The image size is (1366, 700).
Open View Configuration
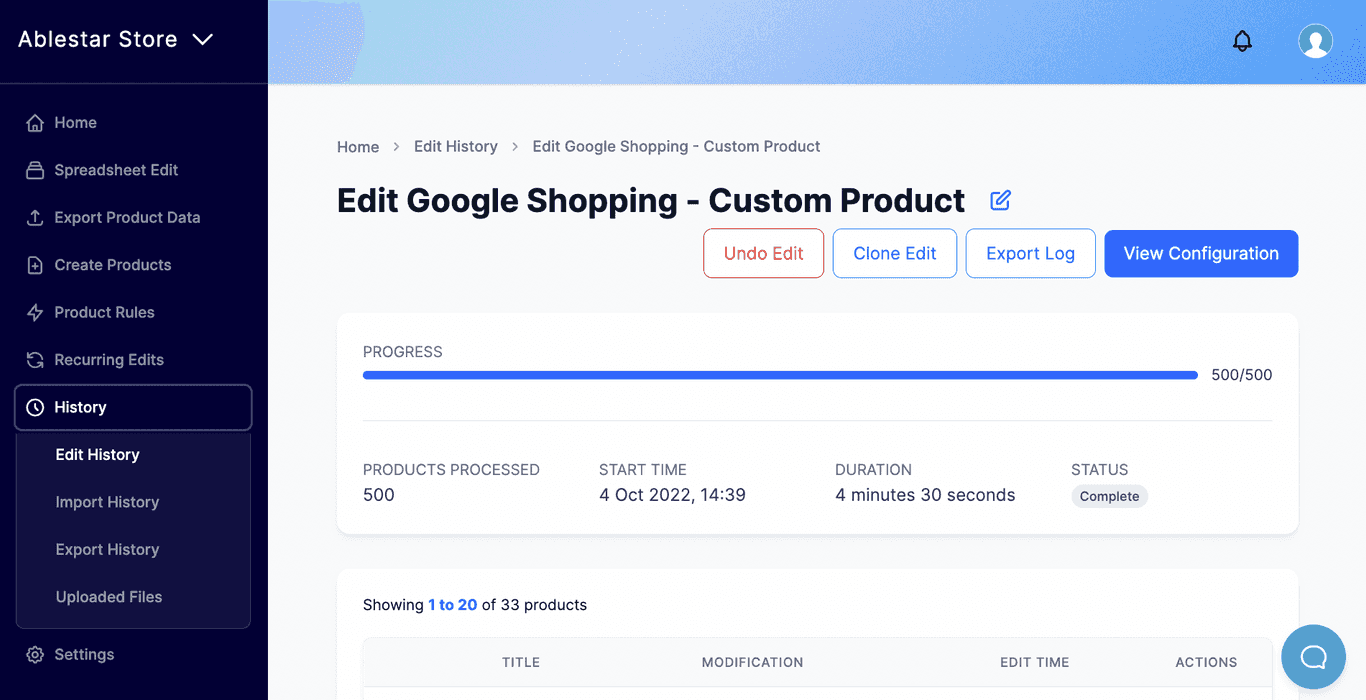[x=1200, y=253]
